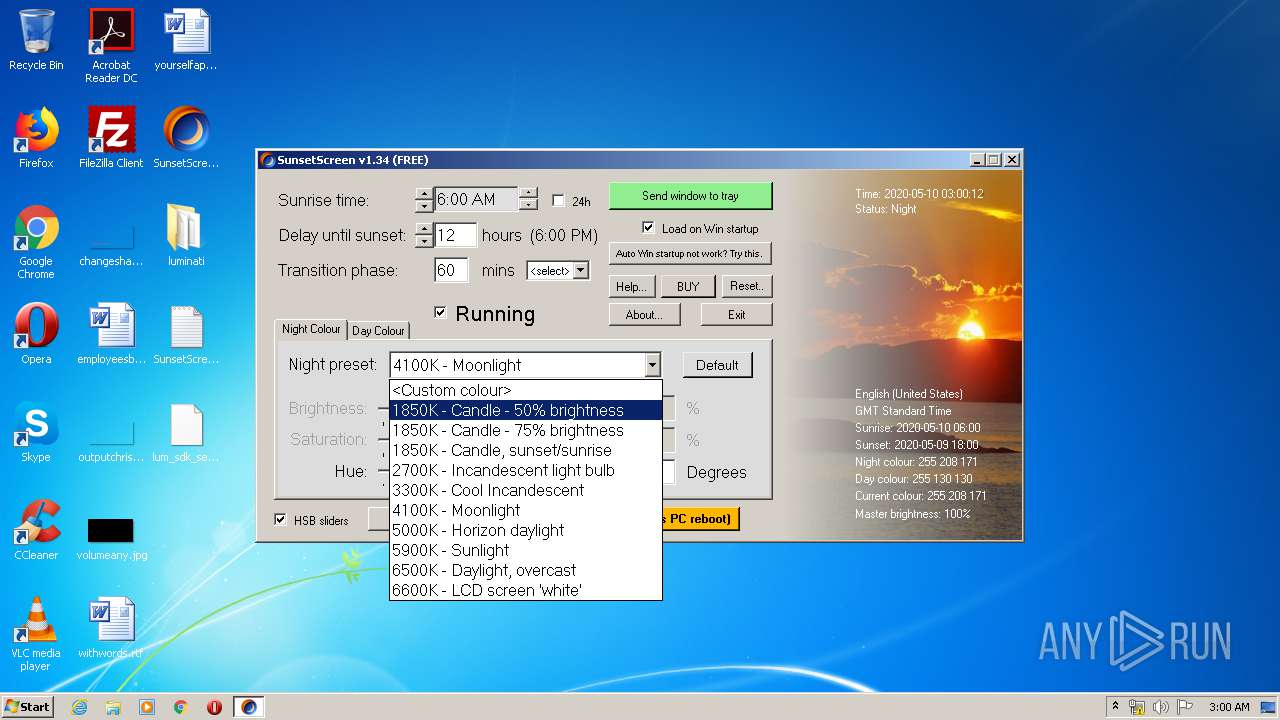Open the luminati folder icon
1280x720 pixels.
(186, 235)
